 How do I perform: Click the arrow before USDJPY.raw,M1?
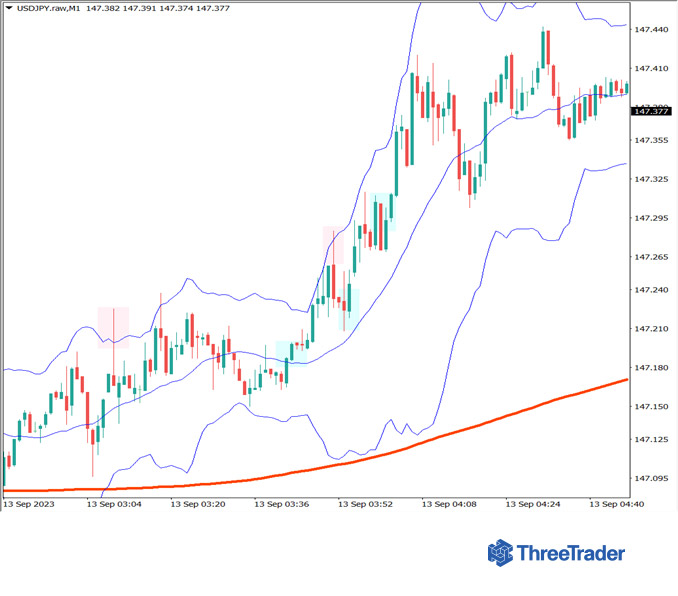pos(9,8)
